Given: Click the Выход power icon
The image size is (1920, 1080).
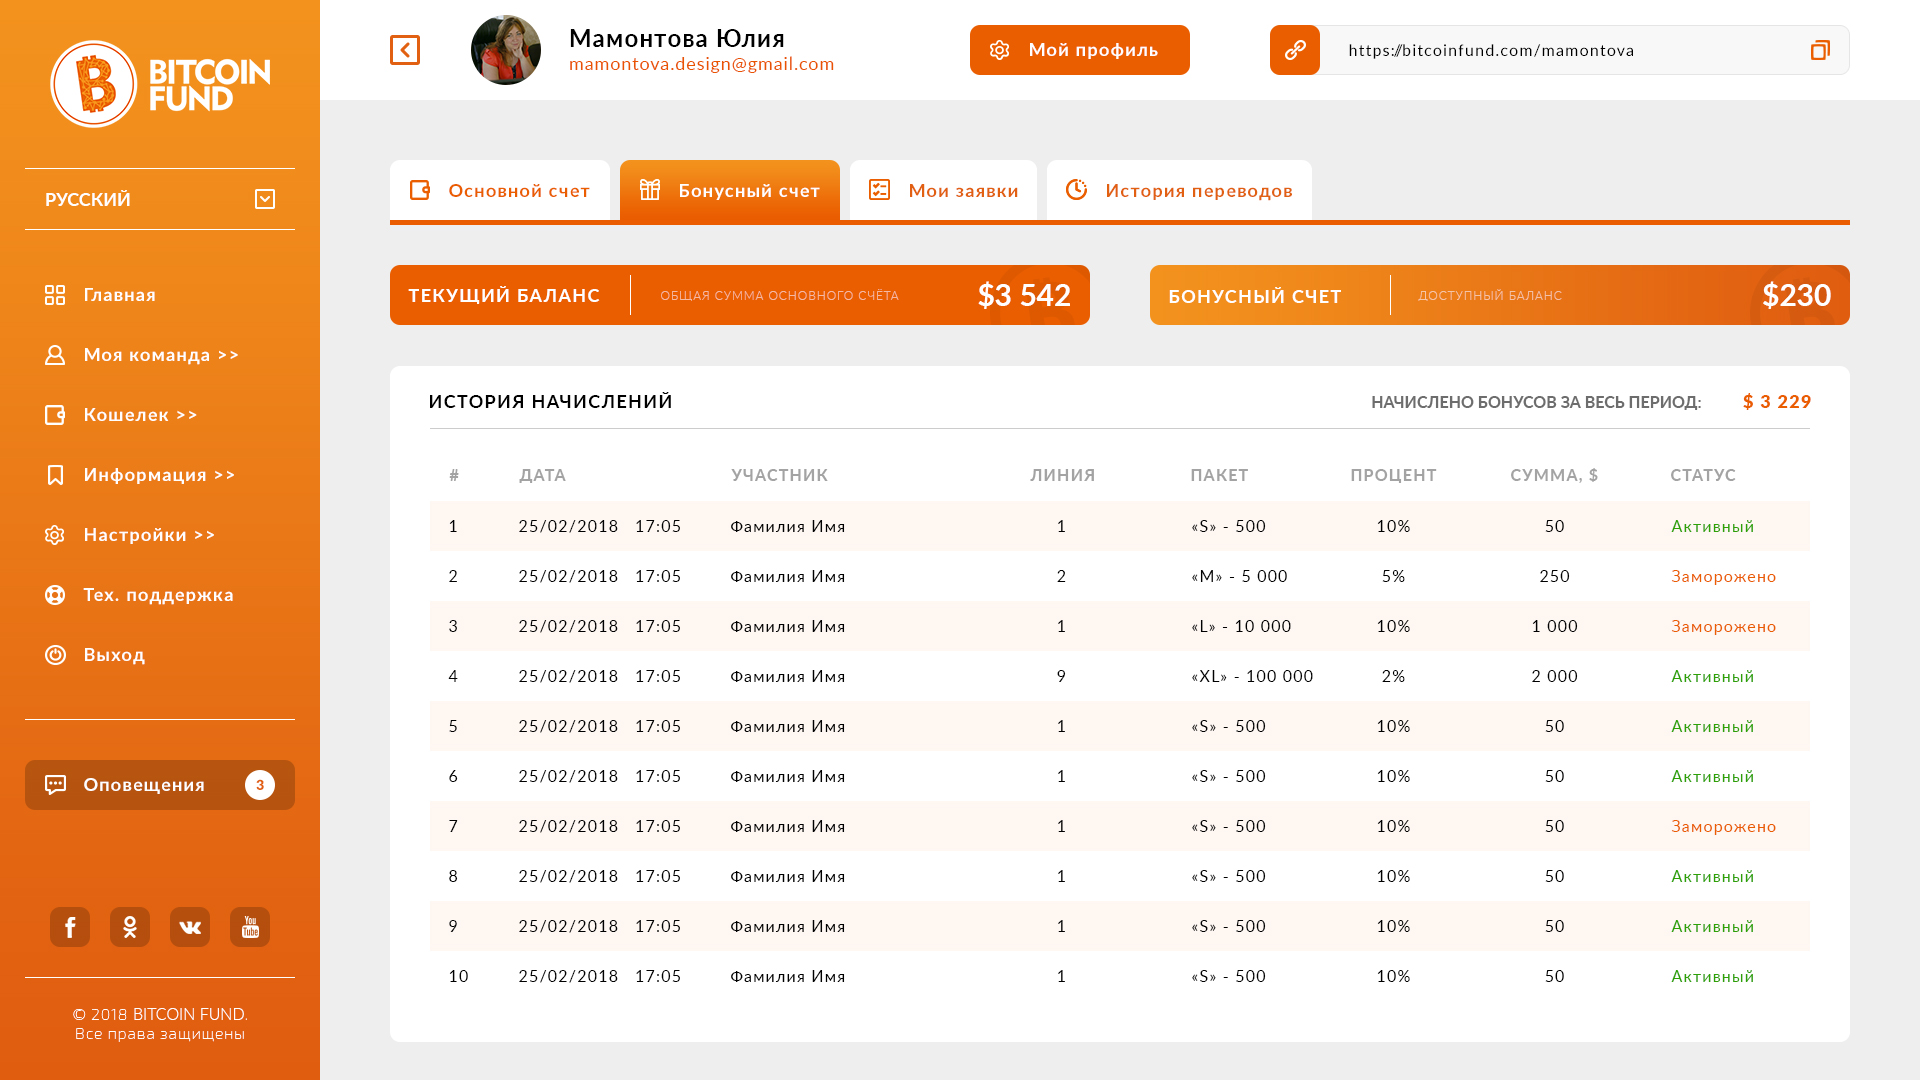Looking at the screenshot, I should tap(55, 655).
